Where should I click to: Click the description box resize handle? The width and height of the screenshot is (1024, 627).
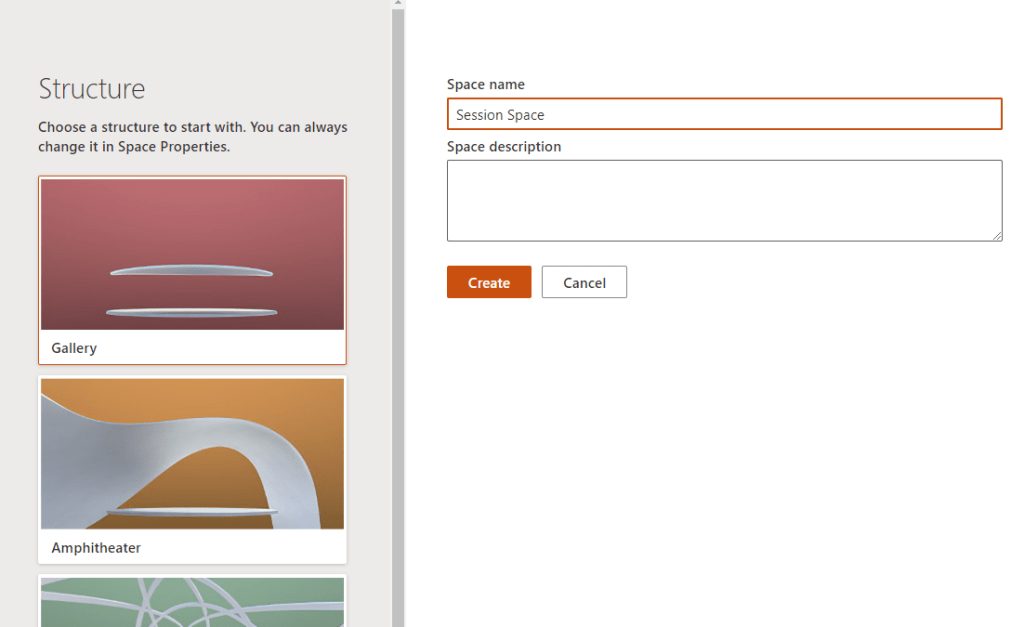pos(997,236)
